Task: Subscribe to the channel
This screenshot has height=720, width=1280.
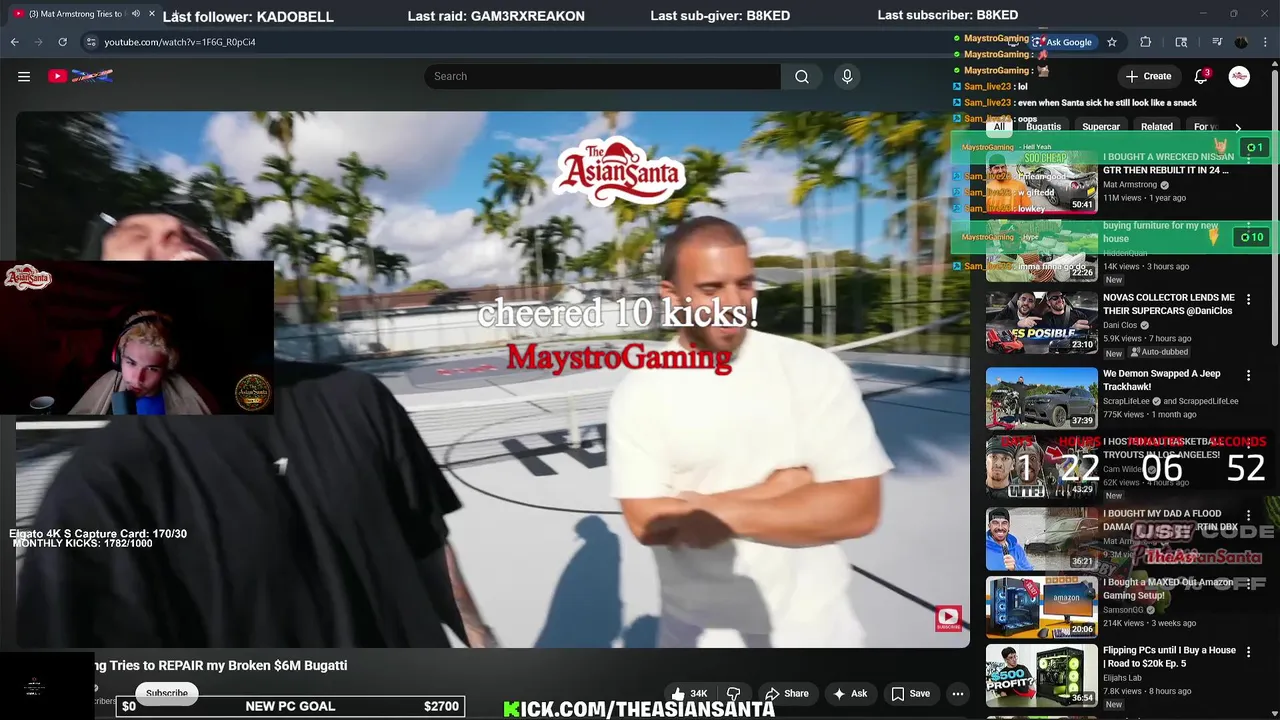Action: 167,693
